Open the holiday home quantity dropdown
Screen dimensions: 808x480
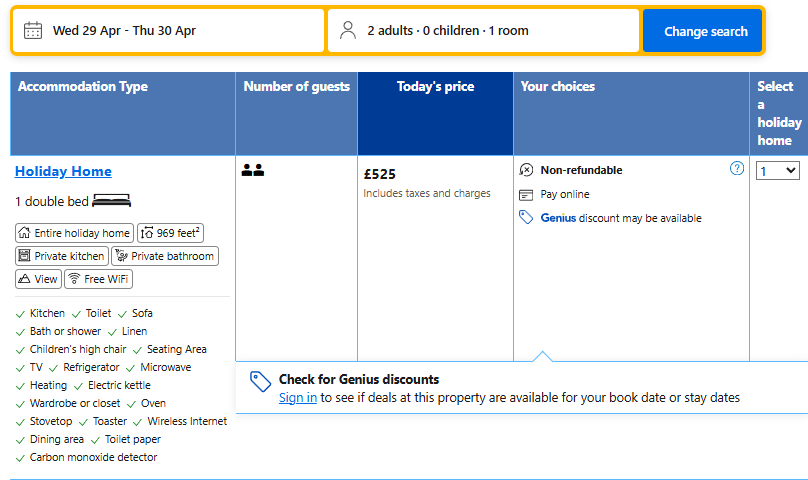coord(778,171)
